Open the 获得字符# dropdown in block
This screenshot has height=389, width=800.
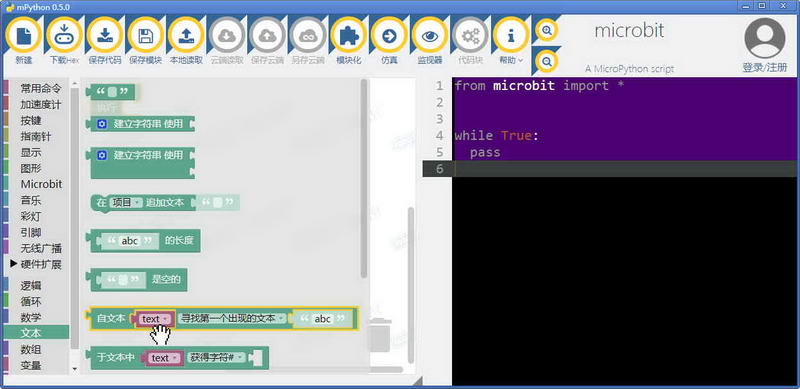point(216,357)
